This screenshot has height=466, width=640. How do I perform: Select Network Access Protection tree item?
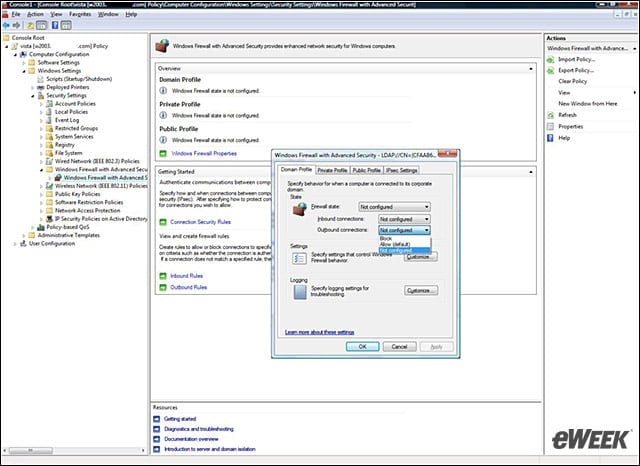[x=87, y=211]
